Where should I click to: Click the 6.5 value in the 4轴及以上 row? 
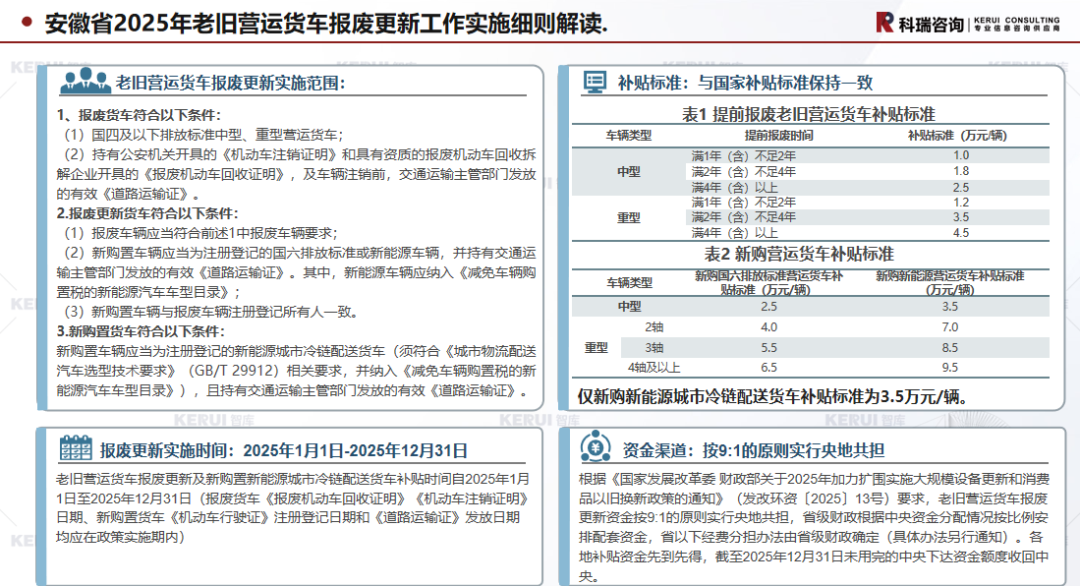click(769, 368)
